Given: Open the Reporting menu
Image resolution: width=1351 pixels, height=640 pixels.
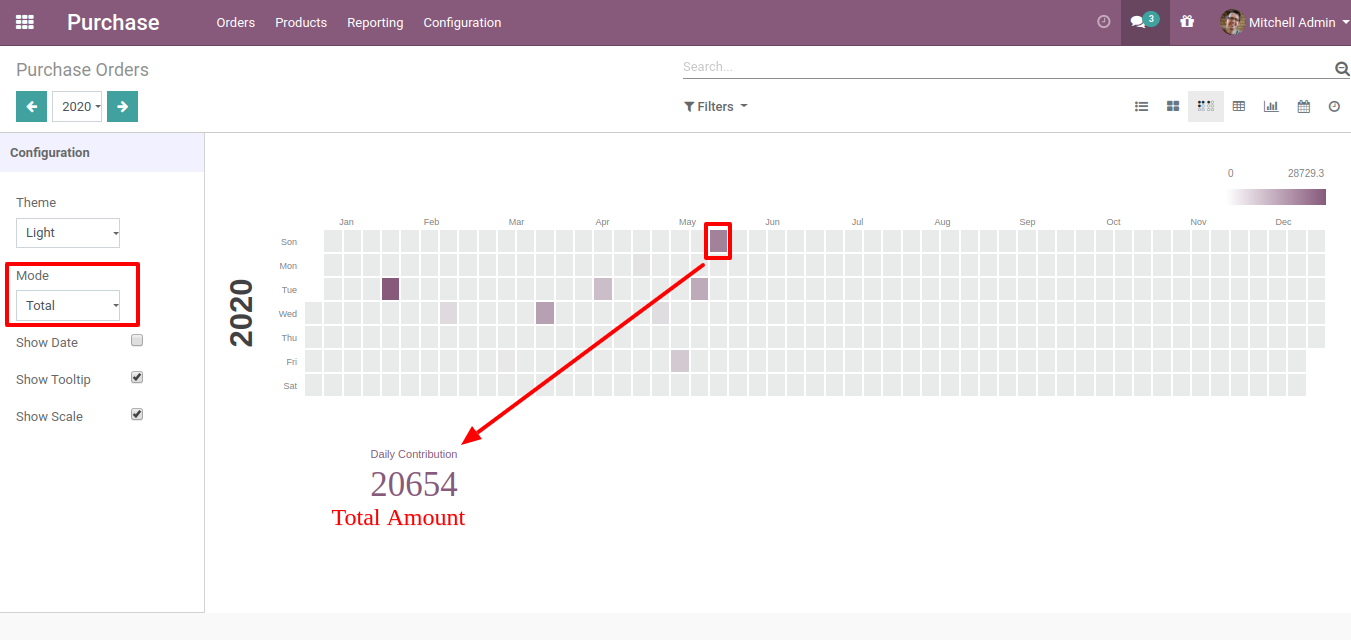Looking at the screenshot, I should coord(375,22).
